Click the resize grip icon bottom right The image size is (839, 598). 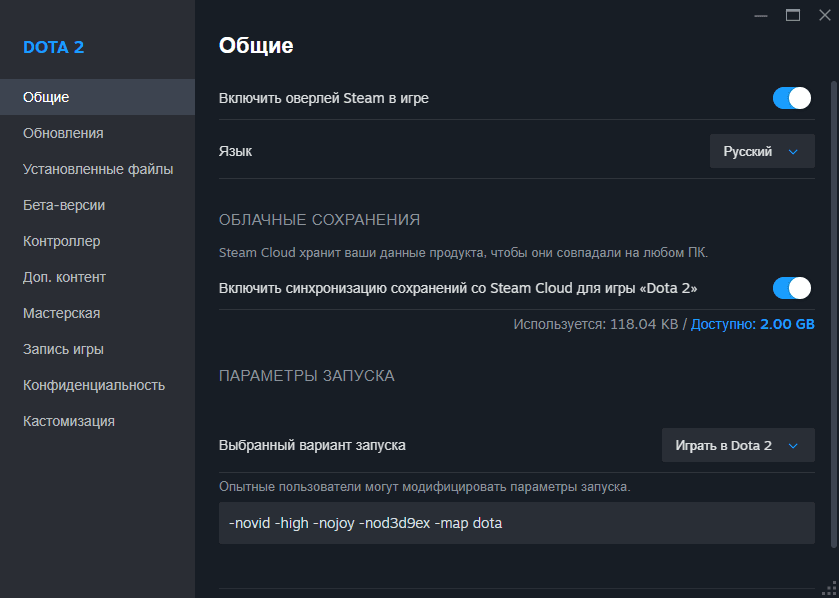pyautogui.click(x=829, y=588)
